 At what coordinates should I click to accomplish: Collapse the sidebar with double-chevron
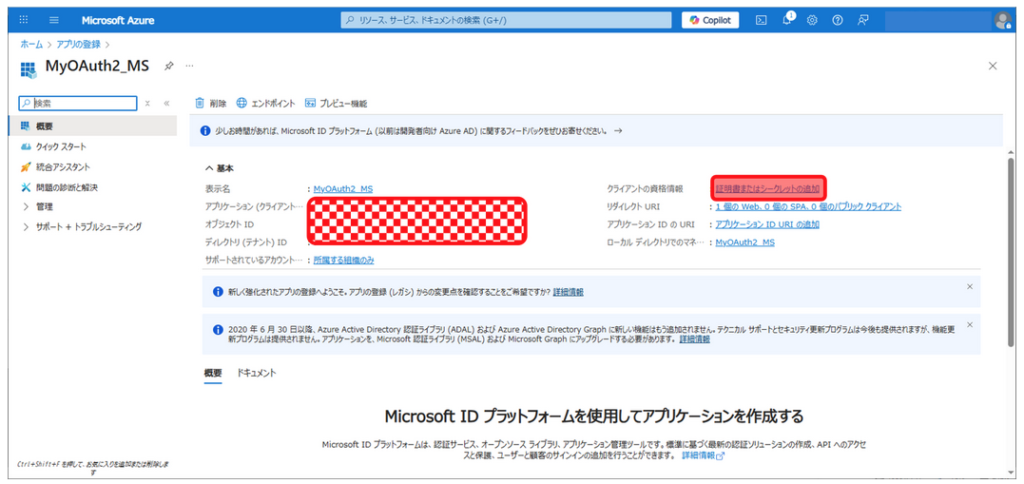166,103
